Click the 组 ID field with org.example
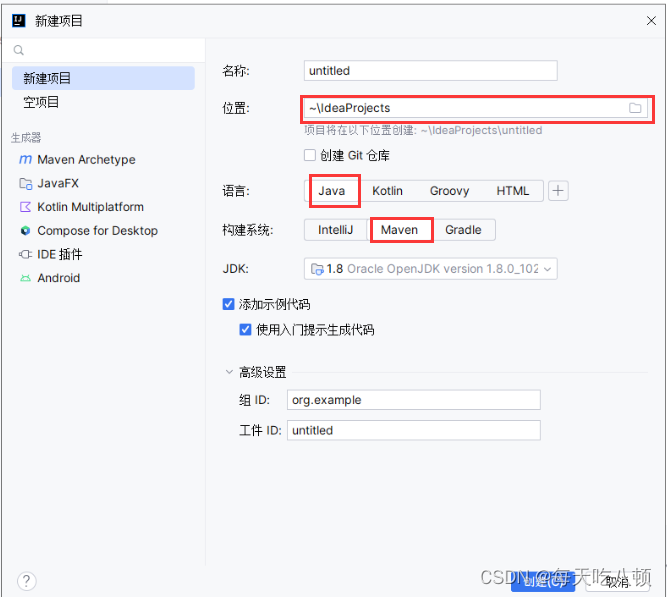This screenshot has width=667, height=597. coord(413,400)
